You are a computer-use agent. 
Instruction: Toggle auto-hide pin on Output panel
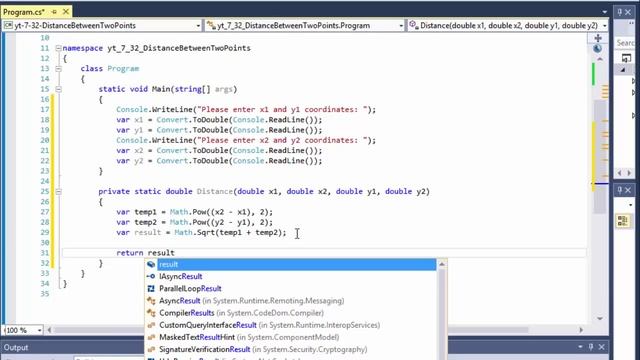(591, 347)
